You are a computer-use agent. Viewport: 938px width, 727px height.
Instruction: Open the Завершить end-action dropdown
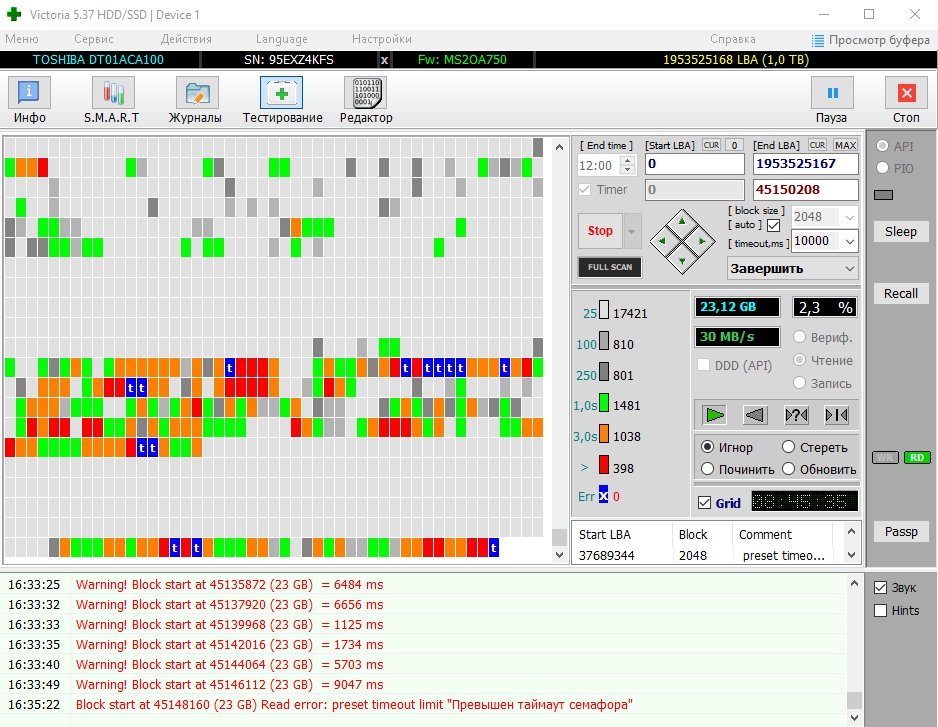point(793,269)
